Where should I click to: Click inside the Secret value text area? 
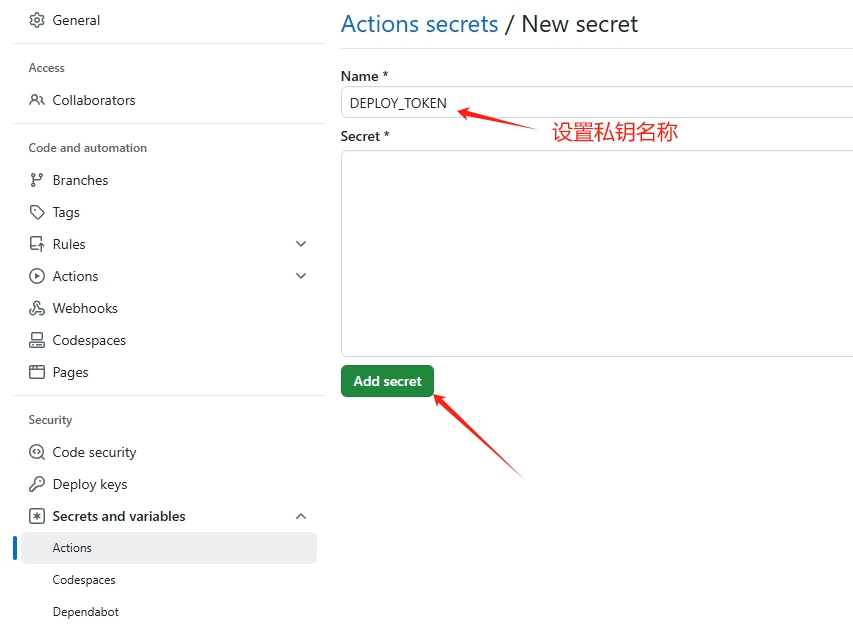click(597, 253)
